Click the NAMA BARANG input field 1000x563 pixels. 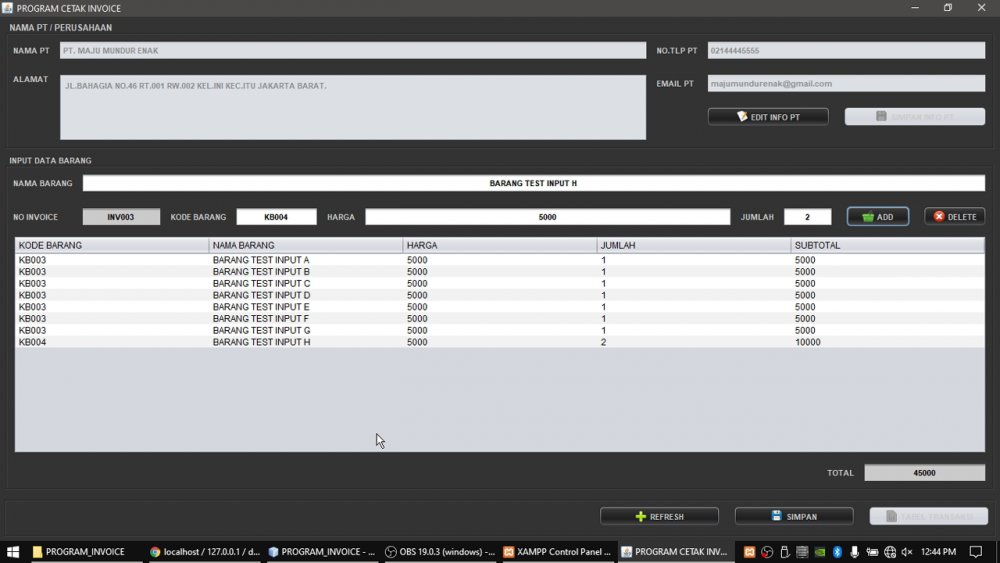(533, 184)
